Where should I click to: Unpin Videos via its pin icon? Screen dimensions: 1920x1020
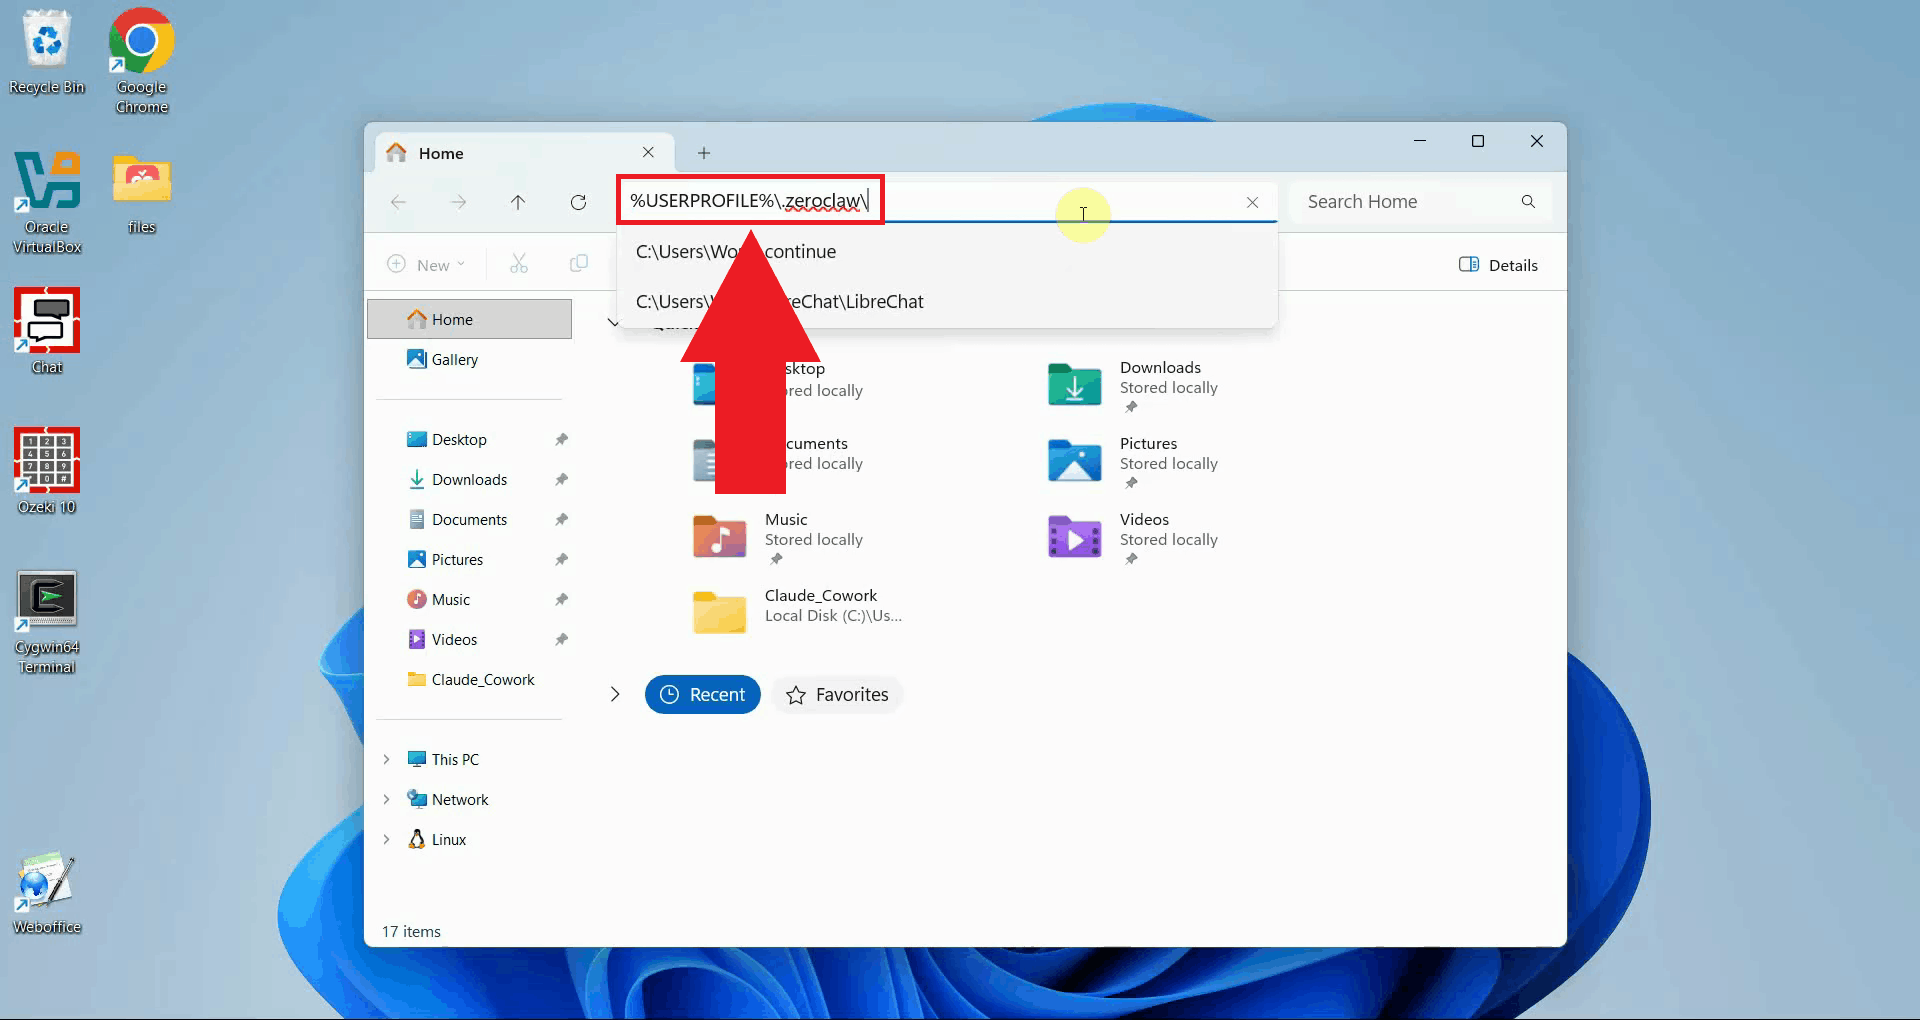click(561, 639)
